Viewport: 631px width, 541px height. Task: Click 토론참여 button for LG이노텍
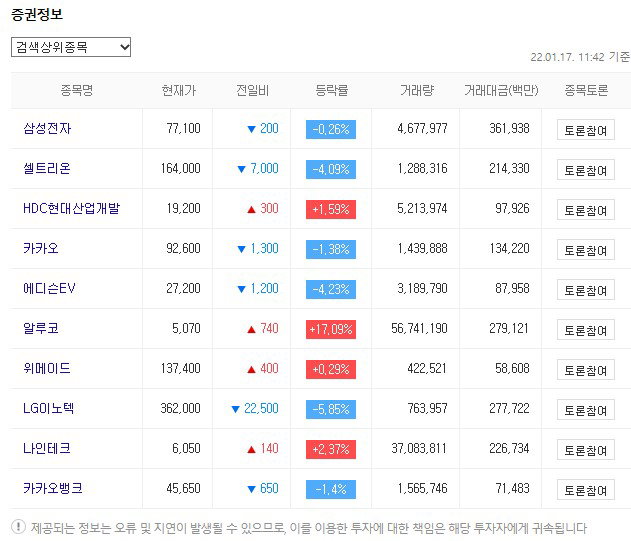586,409
